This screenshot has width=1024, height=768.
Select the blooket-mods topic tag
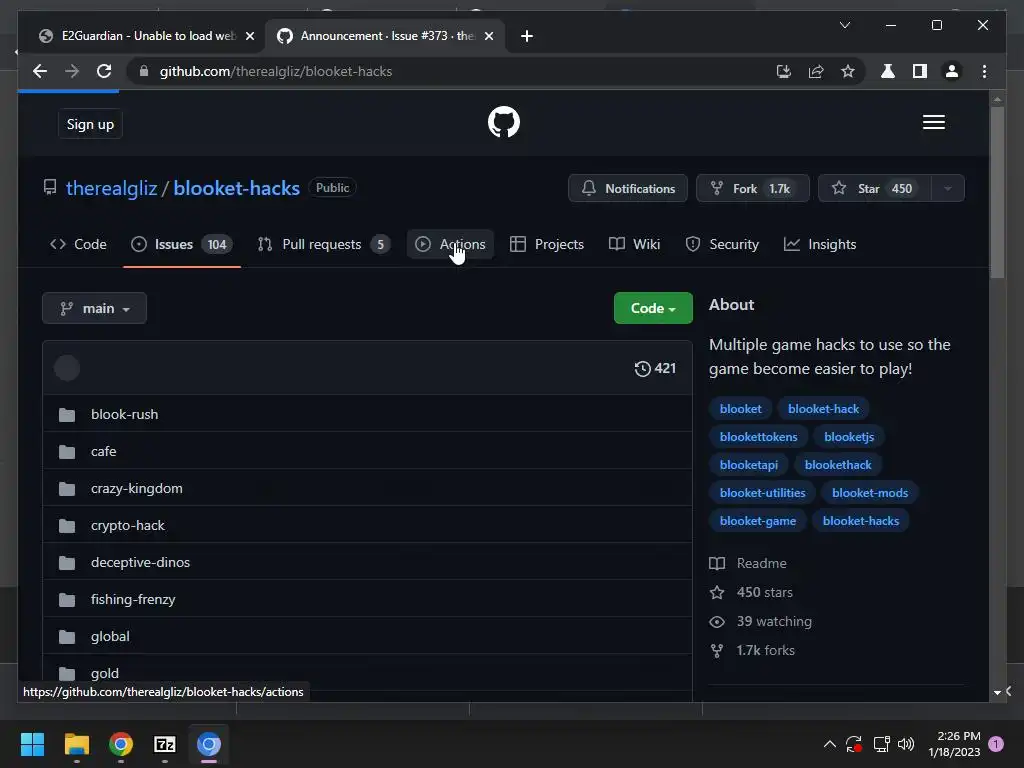[870, 493]
